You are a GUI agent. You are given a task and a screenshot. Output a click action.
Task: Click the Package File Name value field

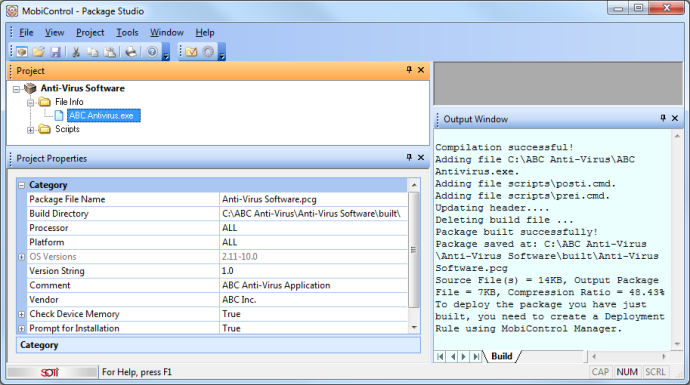313,199
